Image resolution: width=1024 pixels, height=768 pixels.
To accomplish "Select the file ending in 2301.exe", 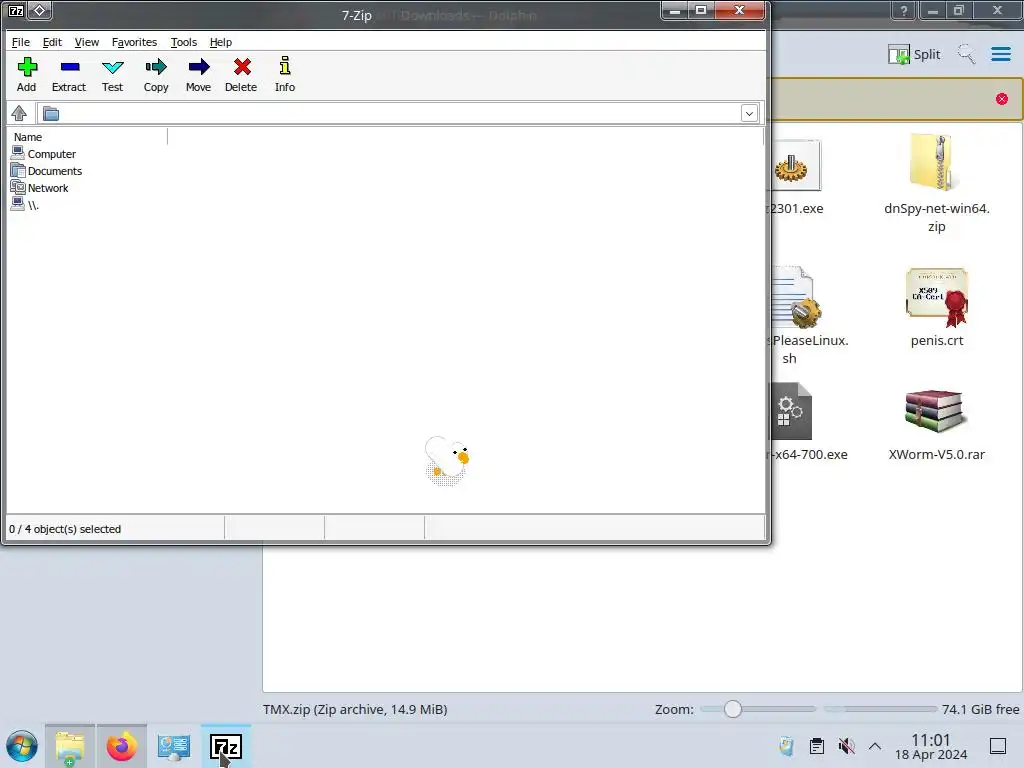I will [796, 178].
